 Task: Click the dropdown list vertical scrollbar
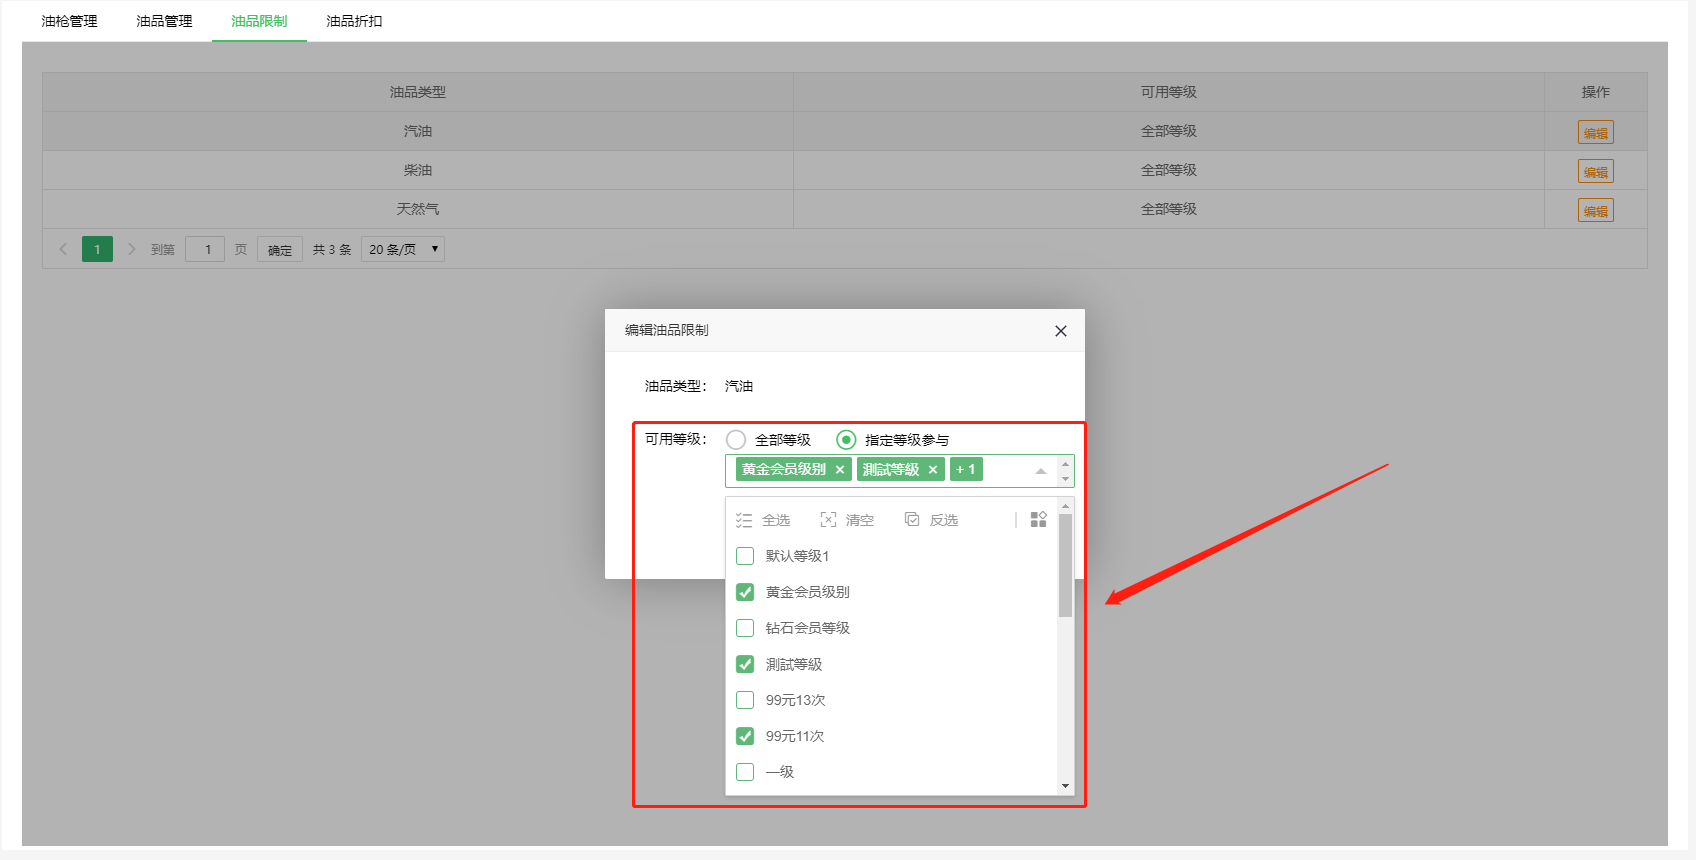(1065, 566)
